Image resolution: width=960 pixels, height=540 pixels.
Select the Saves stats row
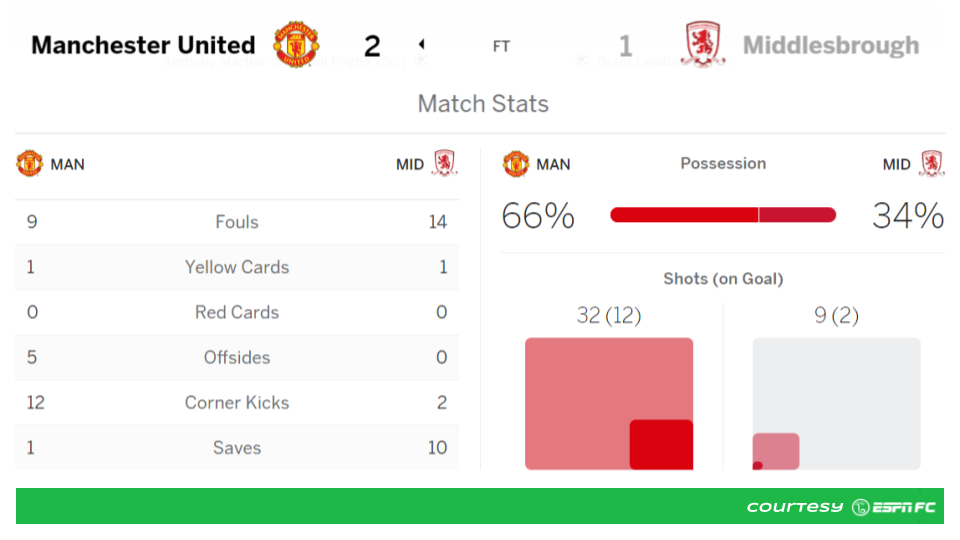click(x=237, y=448)
